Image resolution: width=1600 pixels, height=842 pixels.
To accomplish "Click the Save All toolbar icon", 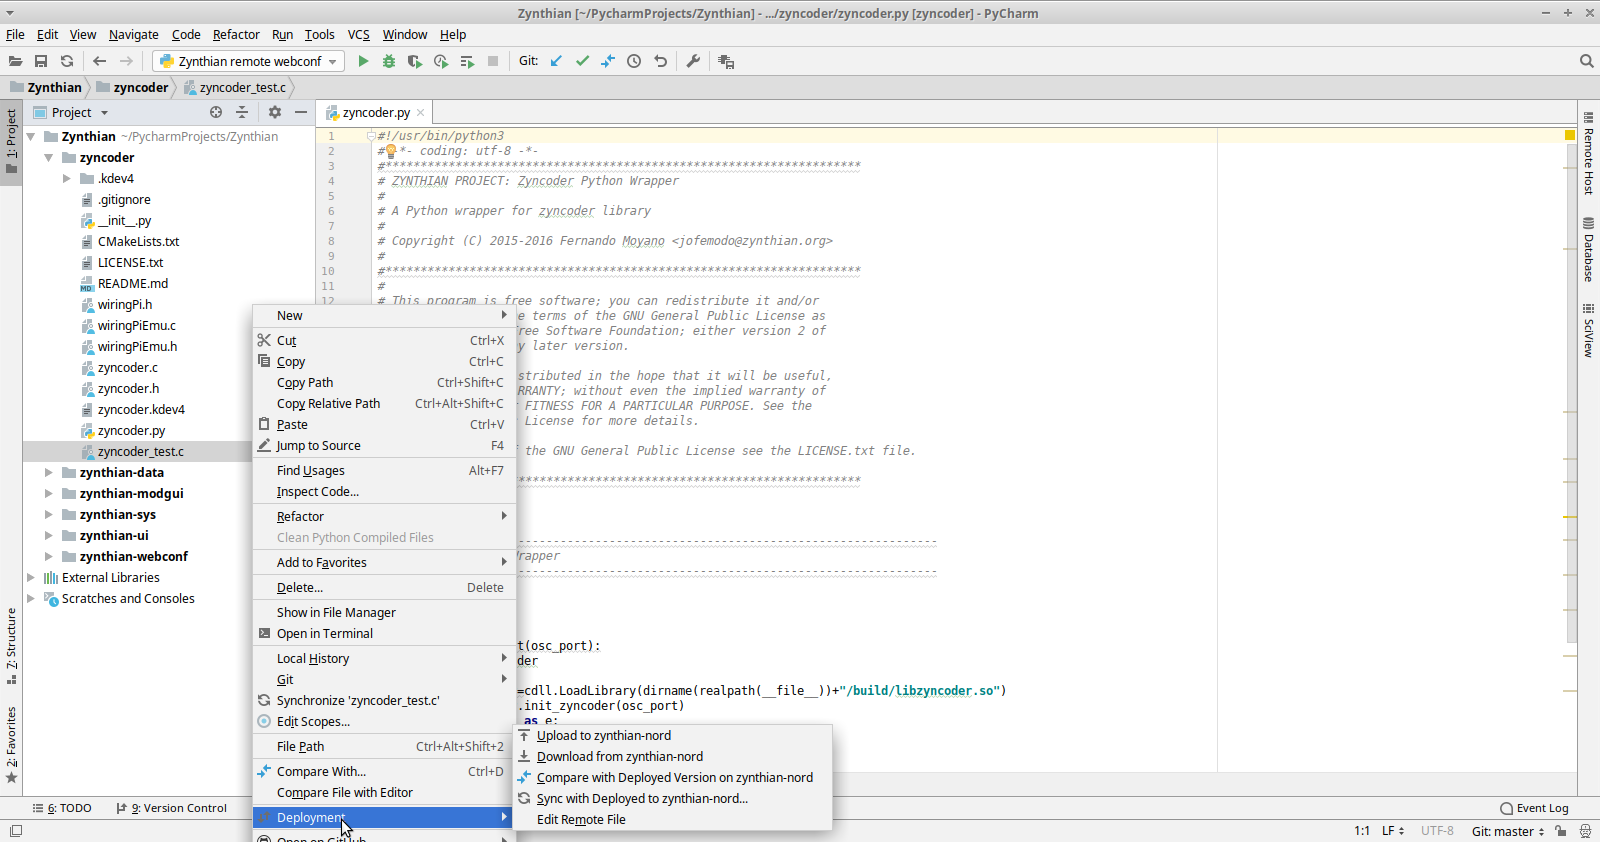I will [41, 61].
